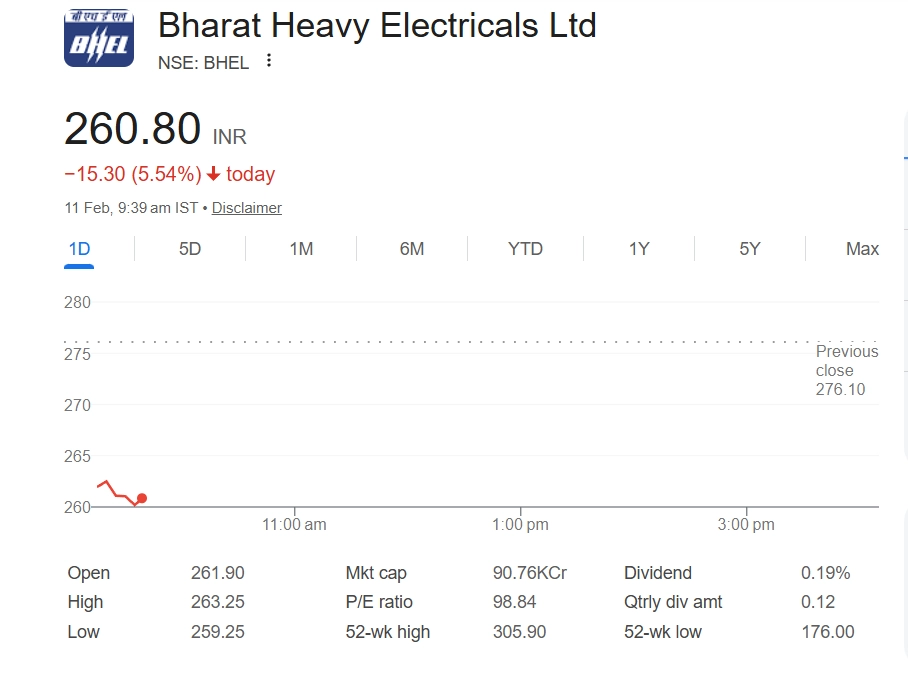Click the Previous close 276.10 label
This screenshot has width=908, height=686.
point(846,370)
